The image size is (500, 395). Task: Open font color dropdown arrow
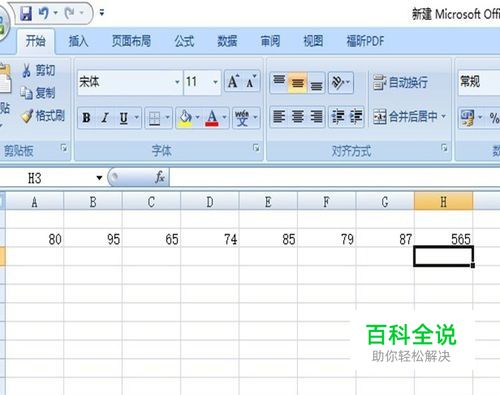224,117
